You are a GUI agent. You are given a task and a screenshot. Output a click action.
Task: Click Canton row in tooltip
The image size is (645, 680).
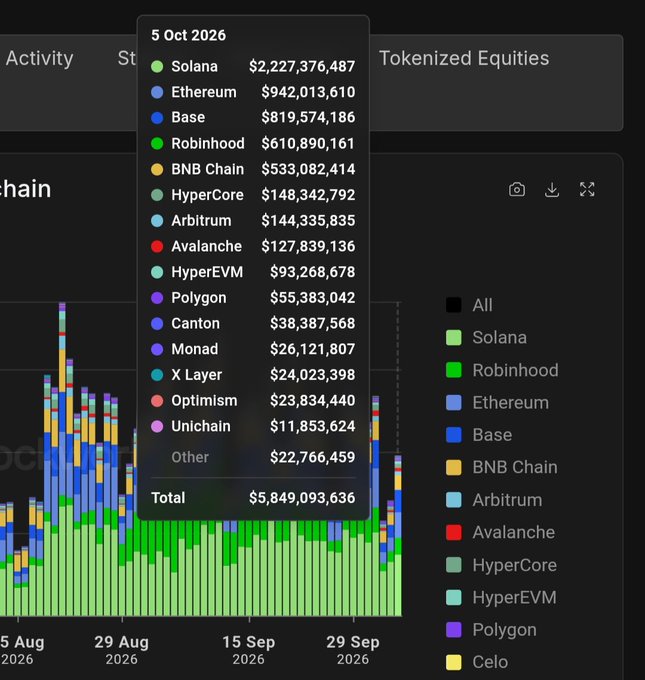(253, 324)
